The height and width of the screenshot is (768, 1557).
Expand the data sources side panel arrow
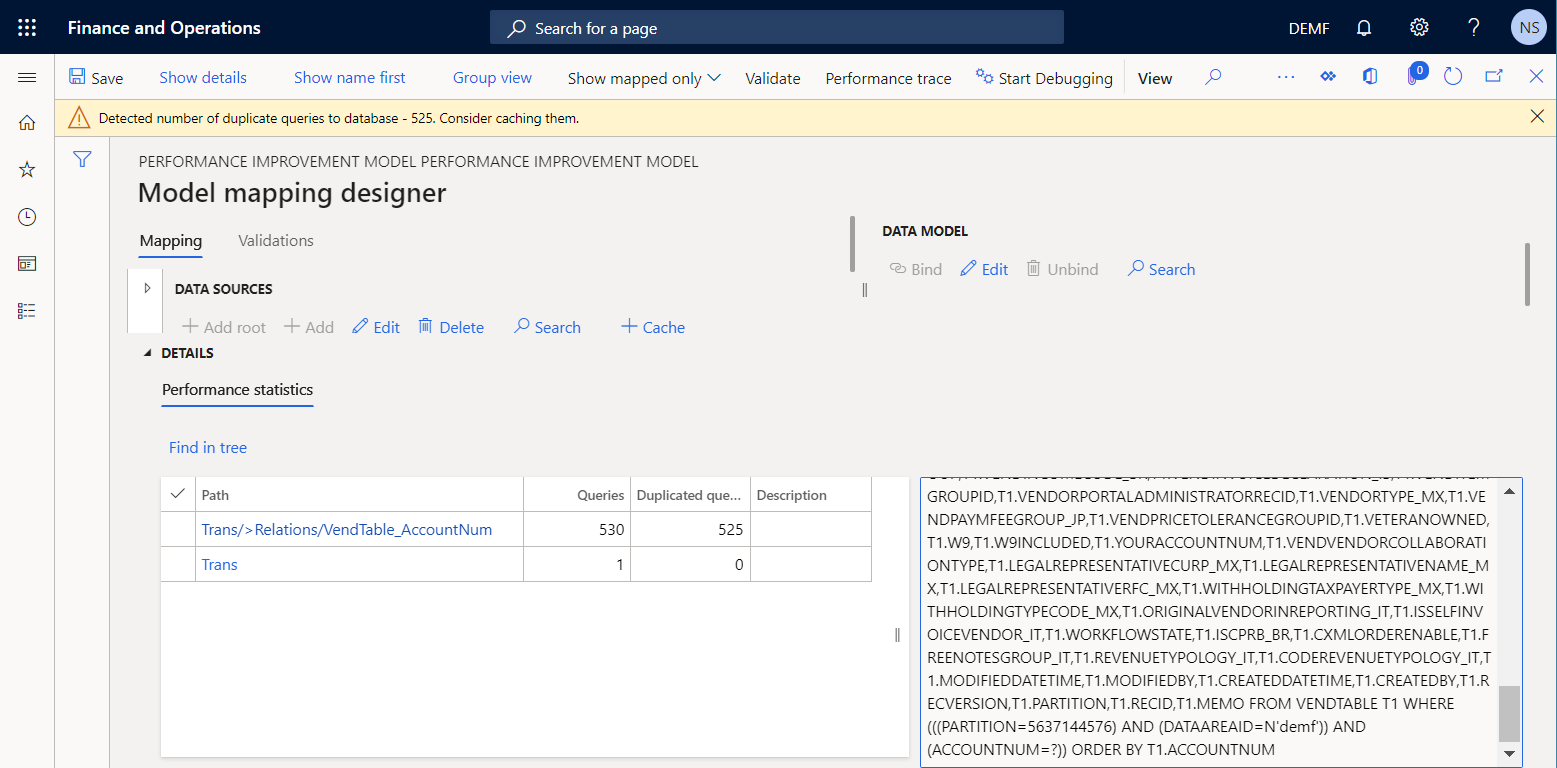click(x=147, y=288)
